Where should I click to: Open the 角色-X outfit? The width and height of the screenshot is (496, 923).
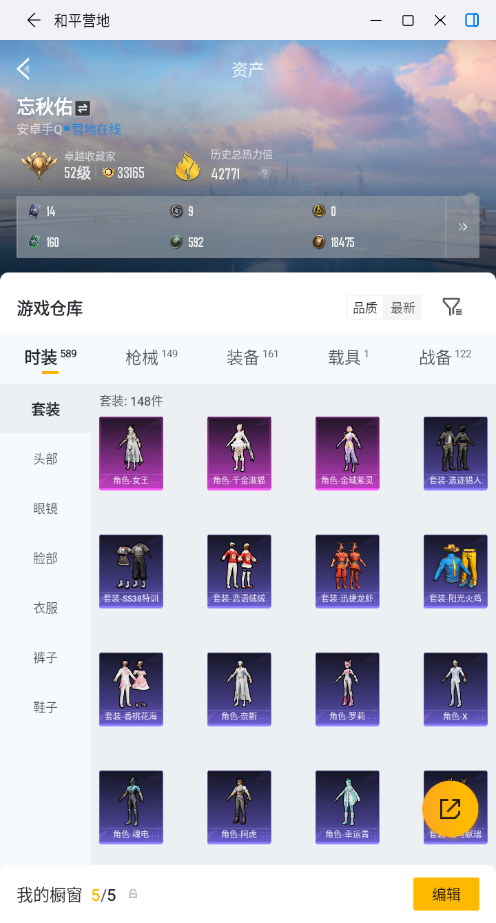tap(455, 689)
